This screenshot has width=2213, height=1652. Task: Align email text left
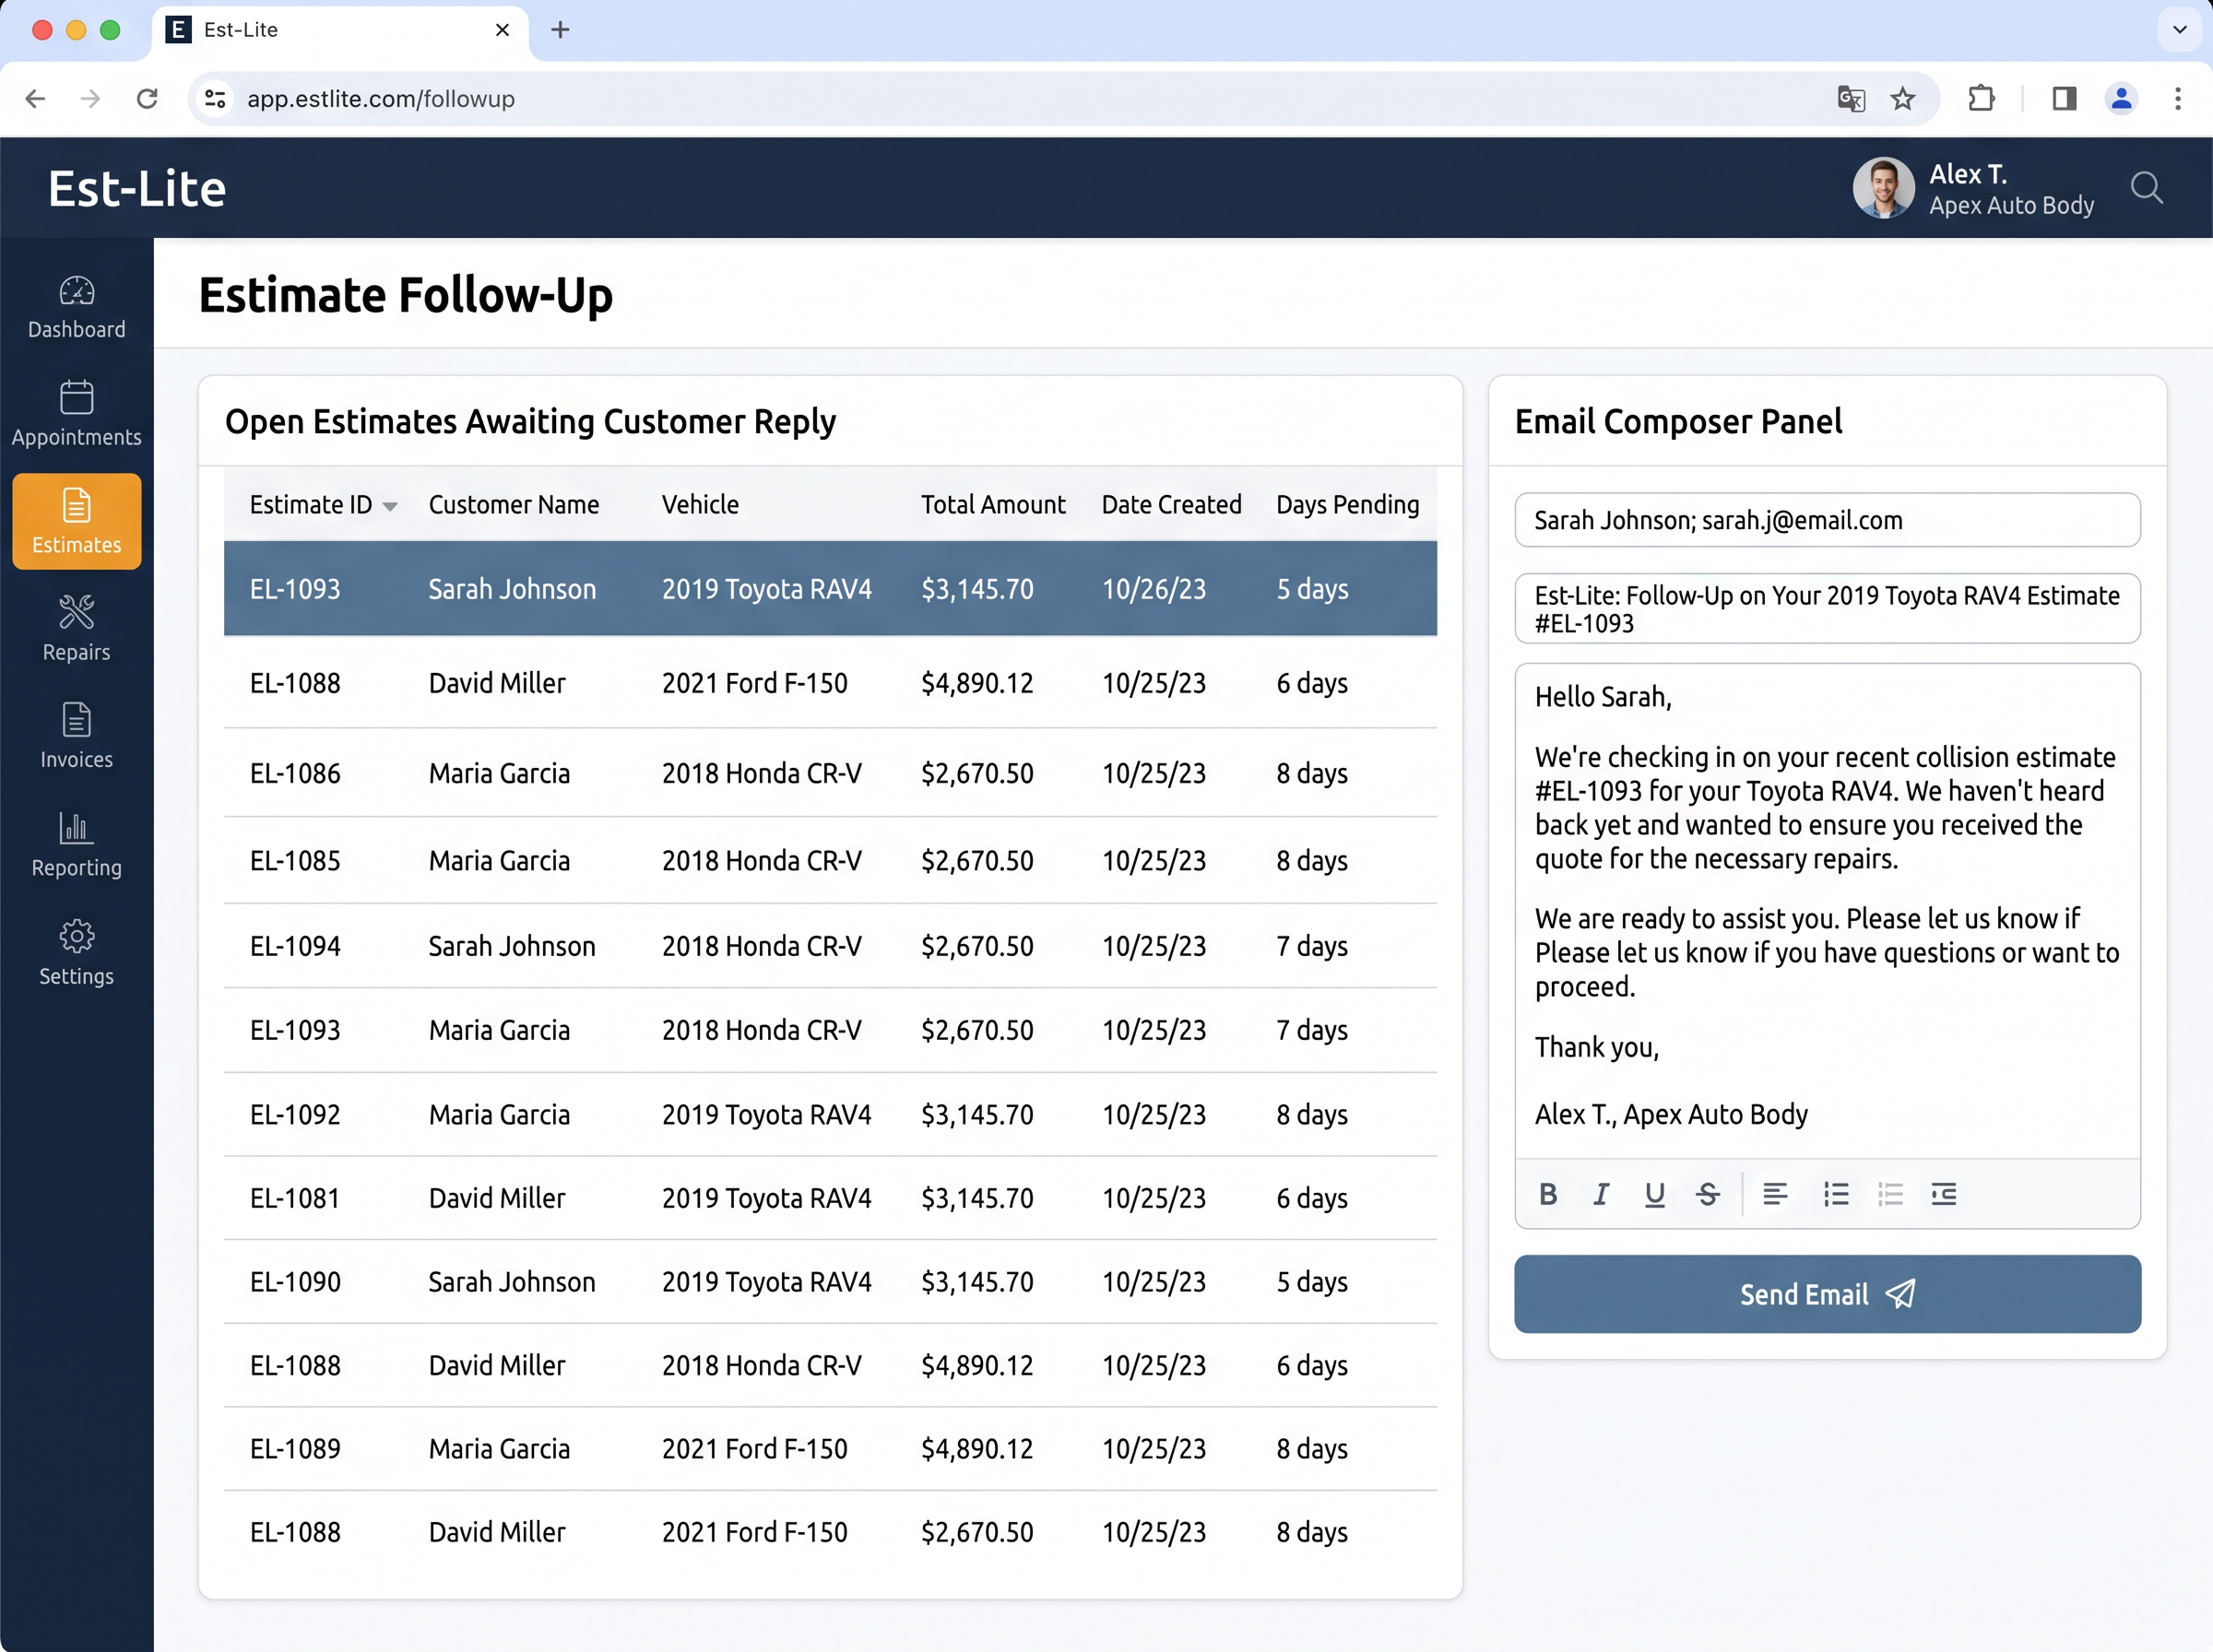point(1775,1194)
